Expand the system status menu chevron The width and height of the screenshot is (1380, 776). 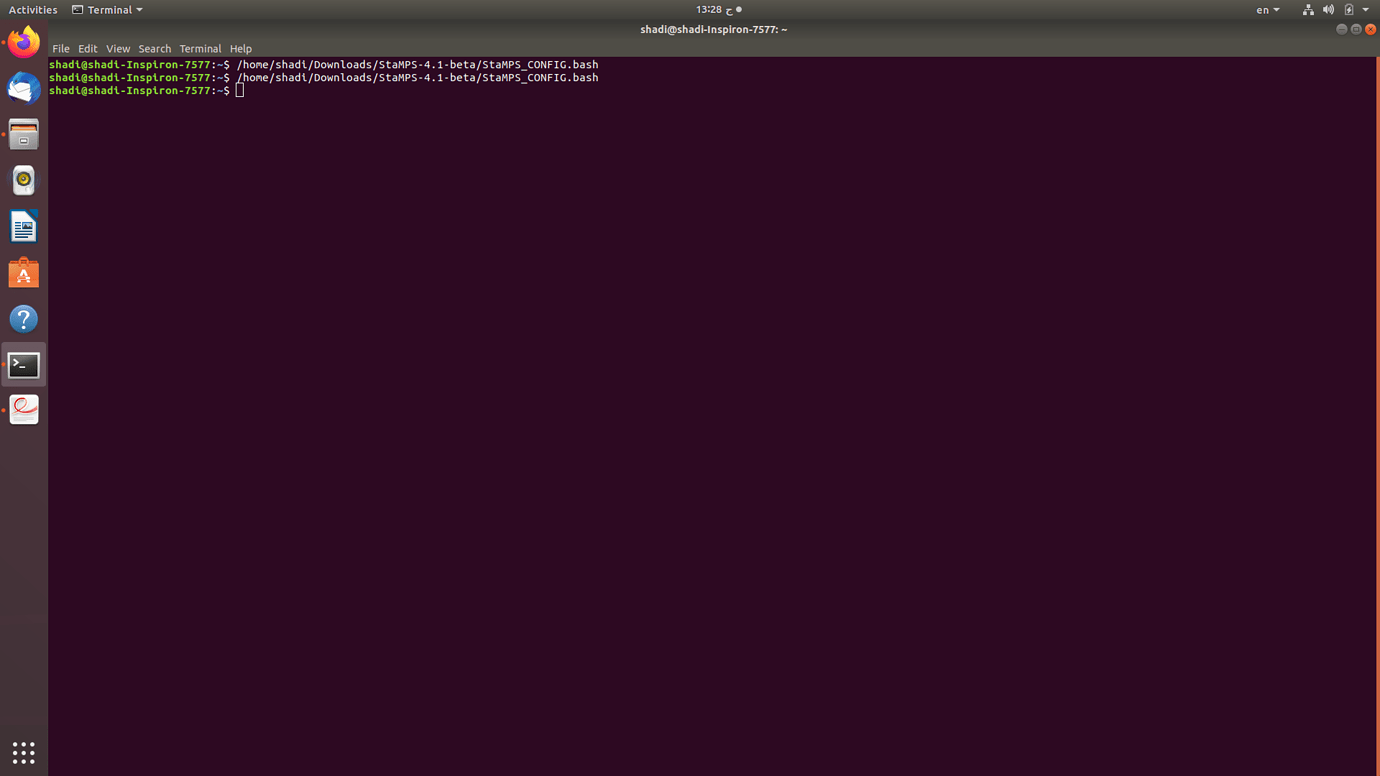point(1365,9)
